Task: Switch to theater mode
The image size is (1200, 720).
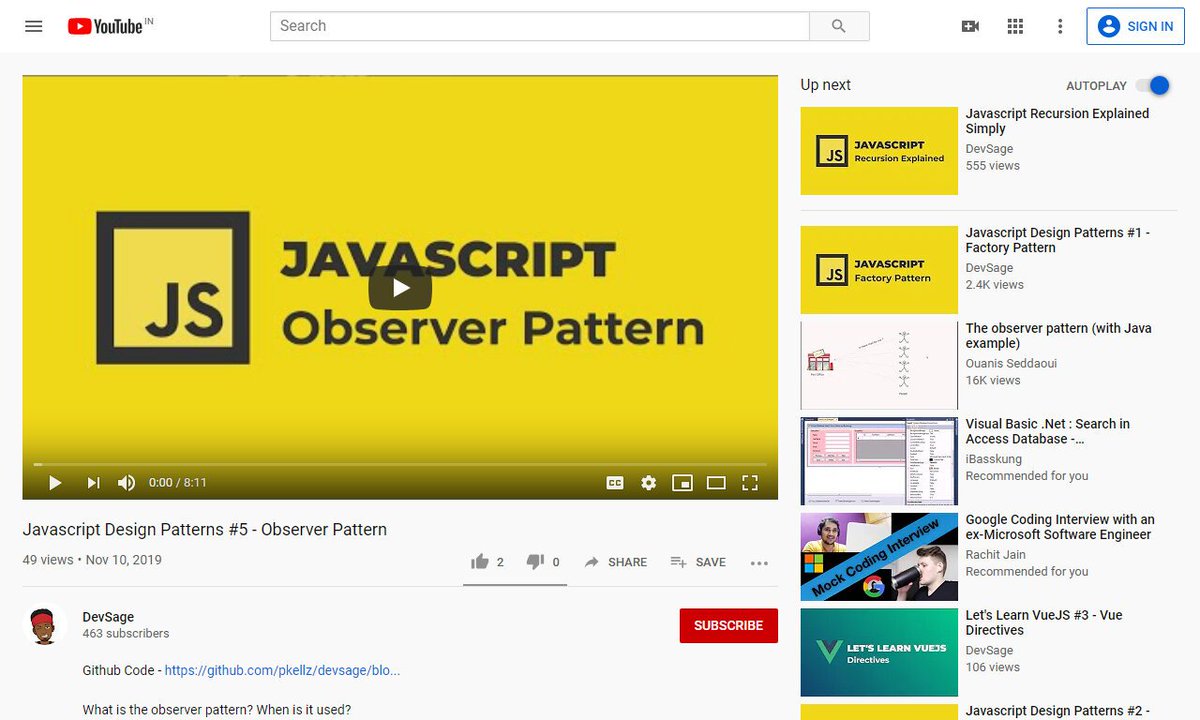Action: (716, 483)
